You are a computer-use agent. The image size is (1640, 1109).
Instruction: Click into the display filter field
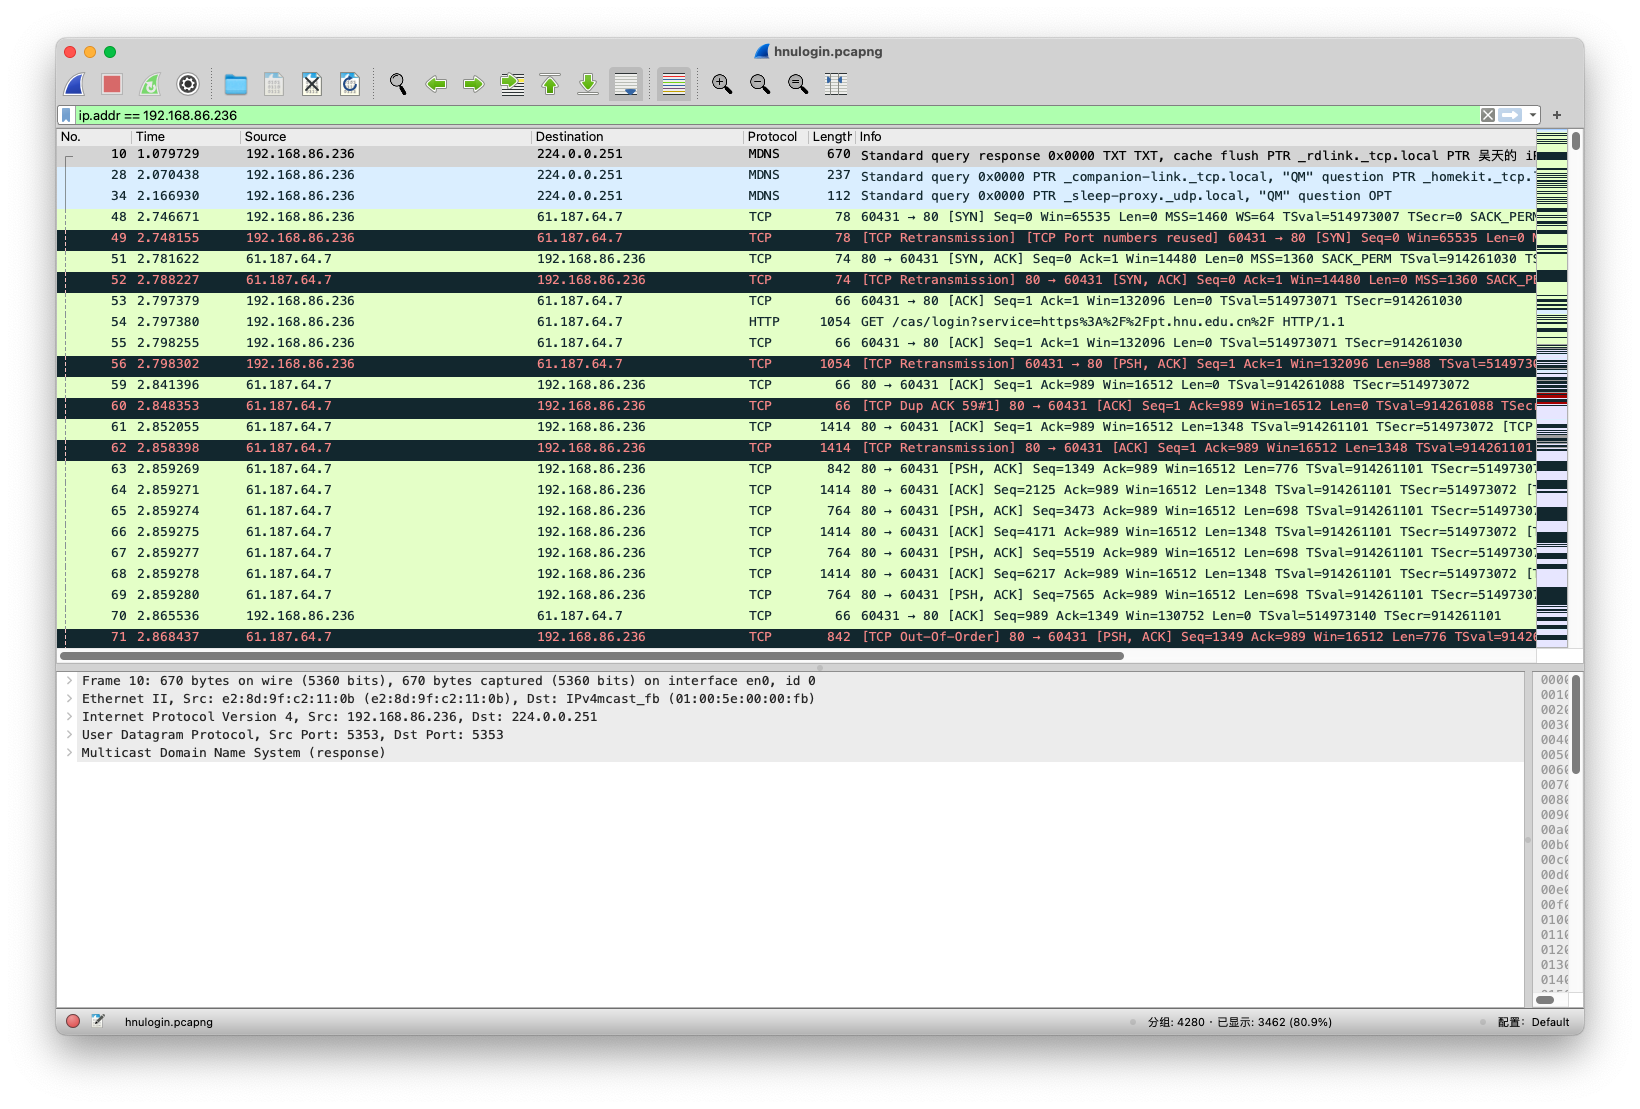click(776, 115)
